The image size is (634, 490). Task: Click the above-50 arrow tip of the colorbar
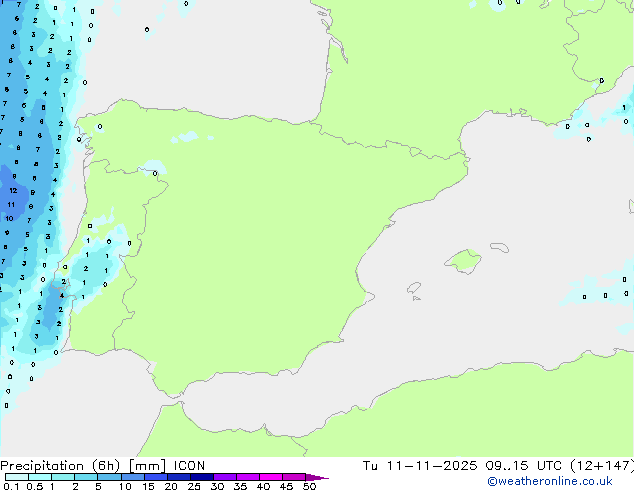(x=317, y=477)
